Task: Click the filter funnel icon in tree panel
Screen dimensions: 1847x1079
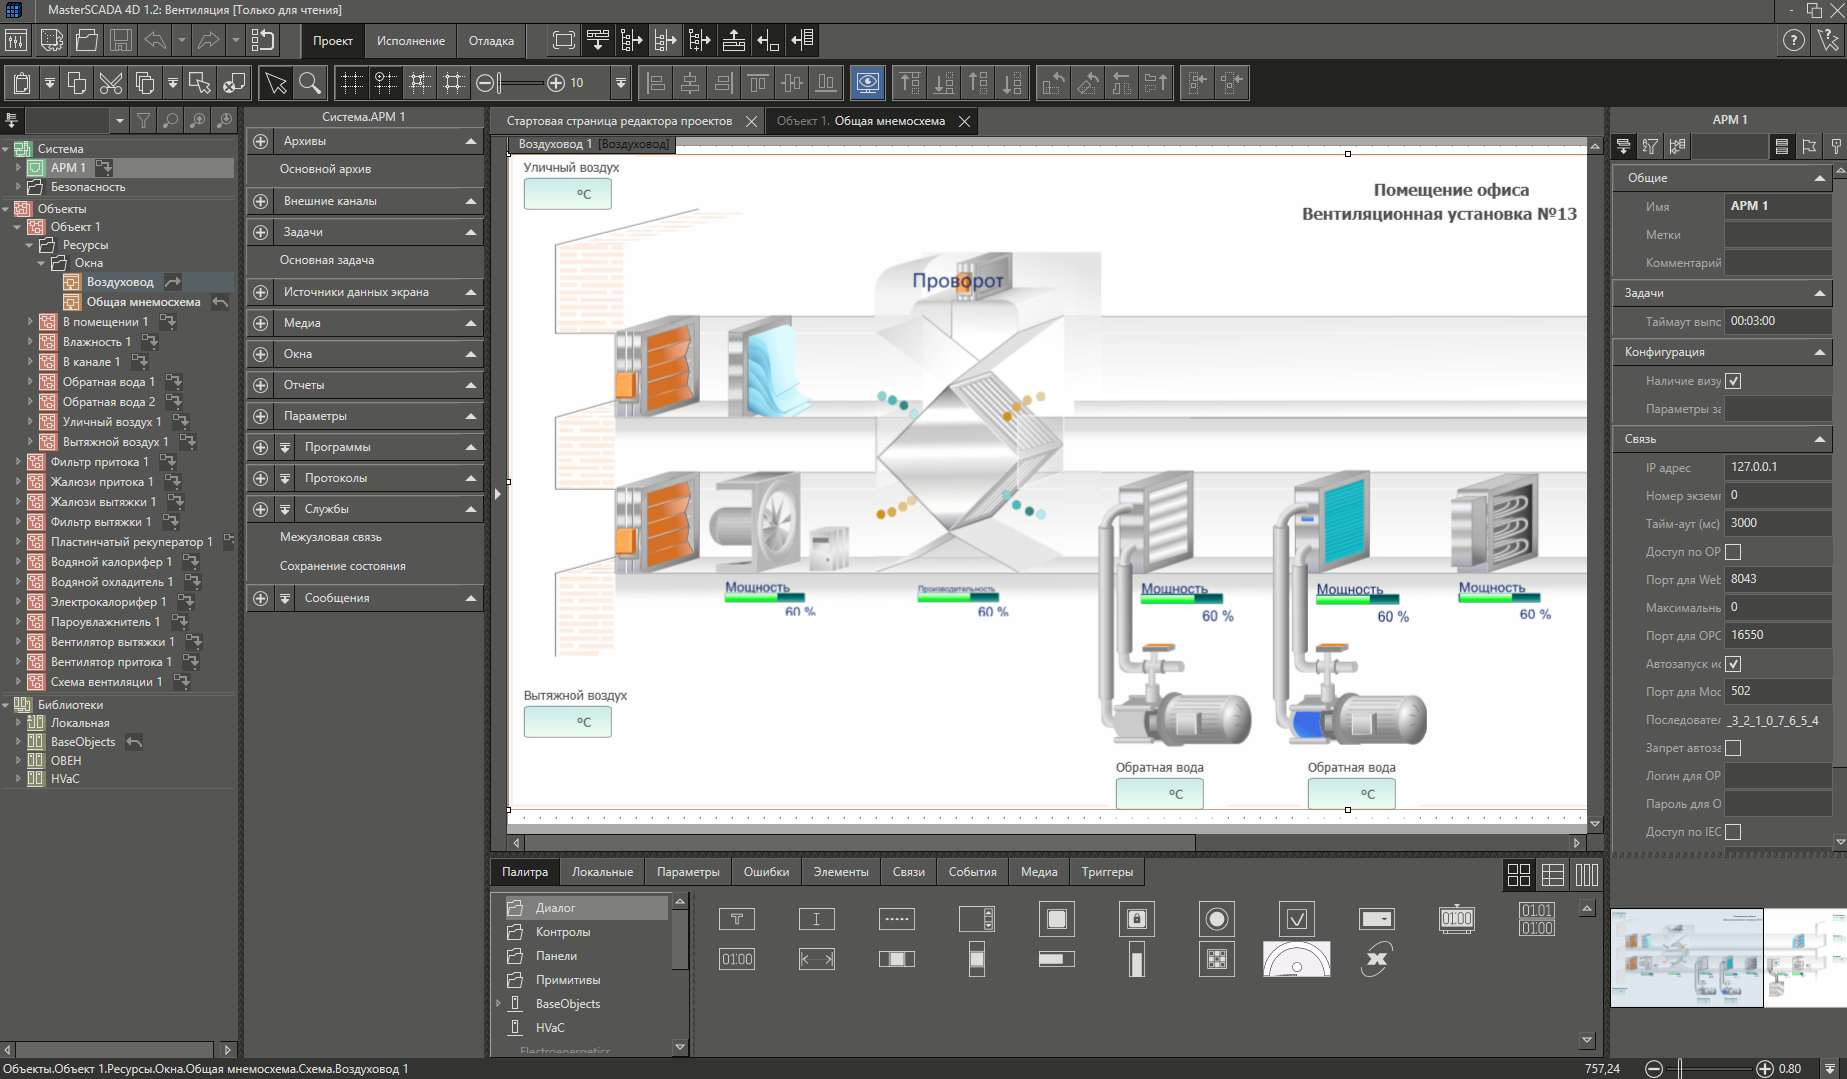Action: click(x=144, y=121)
